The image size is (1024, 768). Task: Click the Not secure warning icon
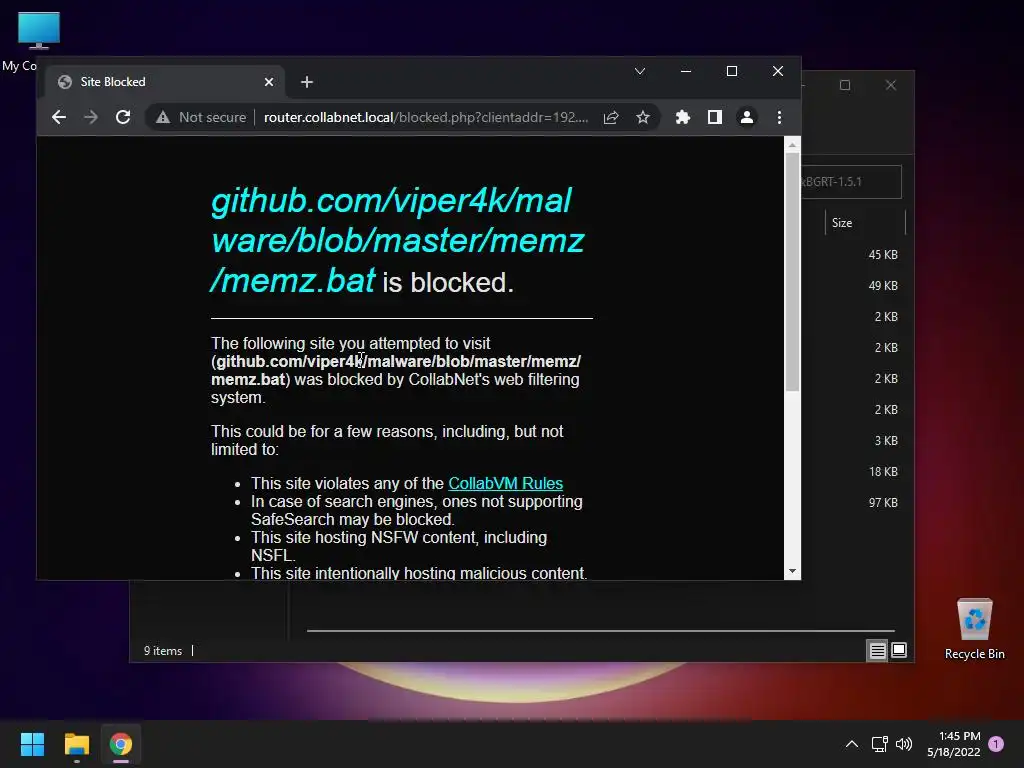[x=163, y=118]
